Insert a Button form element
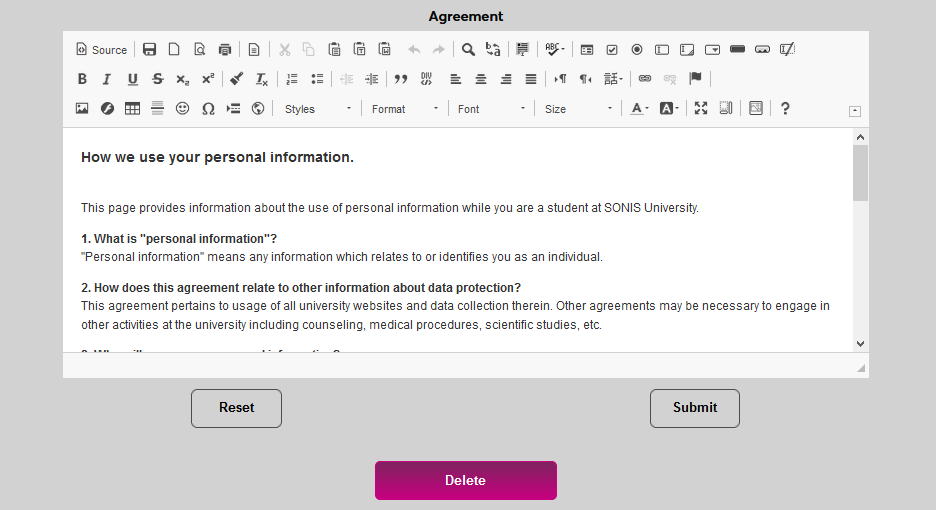This screenshot has height=510, width=936. tap(737, 50)
